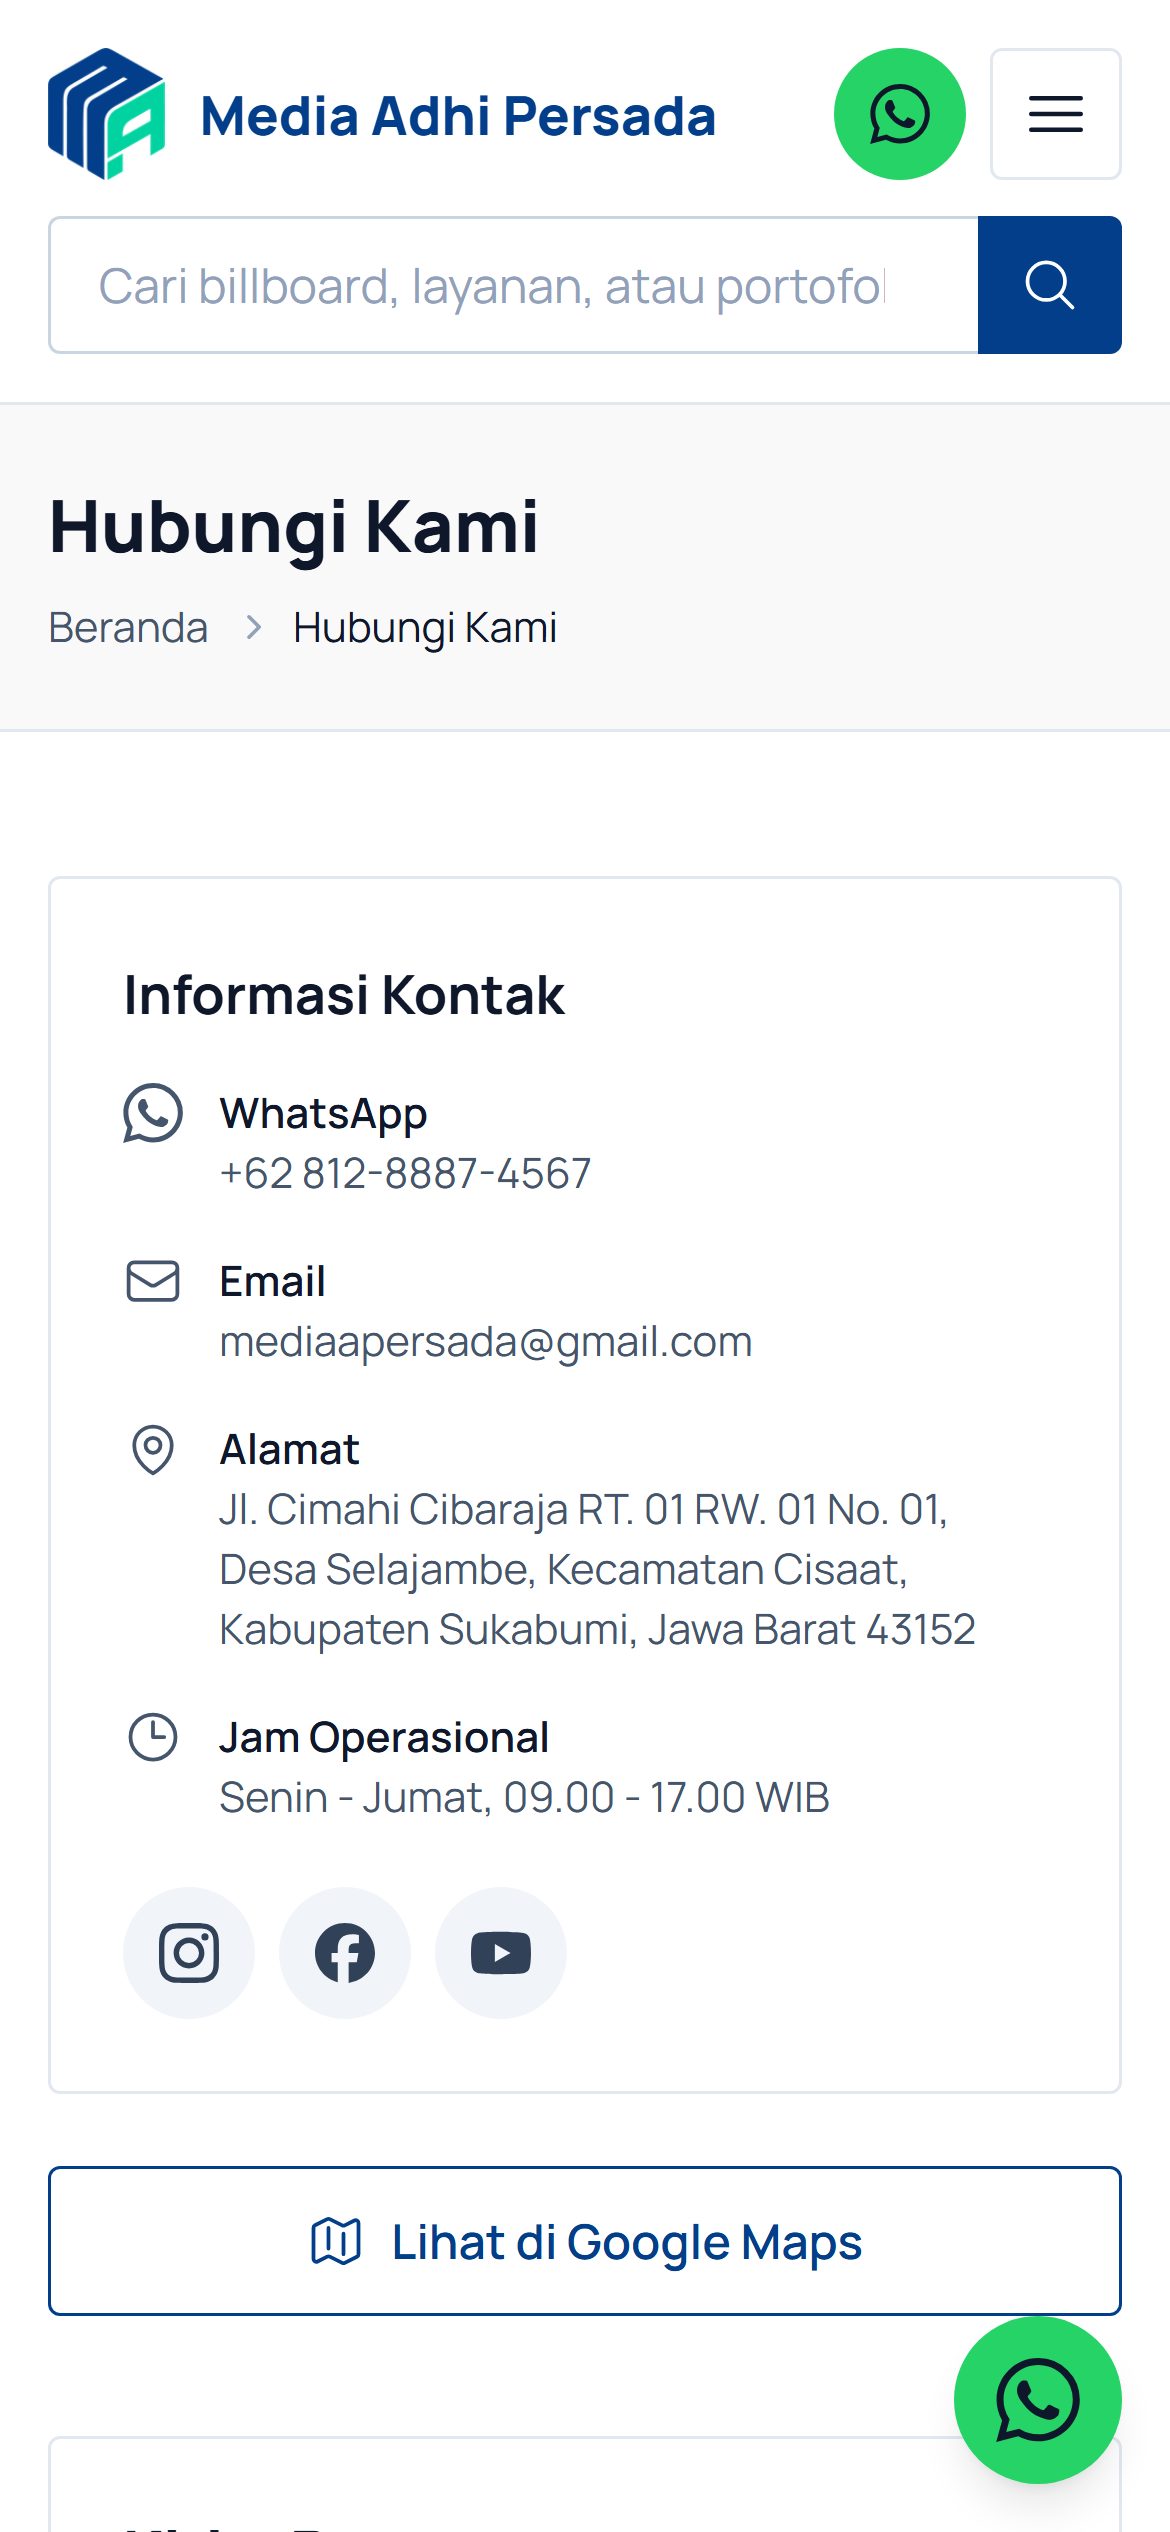Click the Media Adhi Persada logo icon
The width and height of the screenshot is (1170, 2532).
coord(107,114)
